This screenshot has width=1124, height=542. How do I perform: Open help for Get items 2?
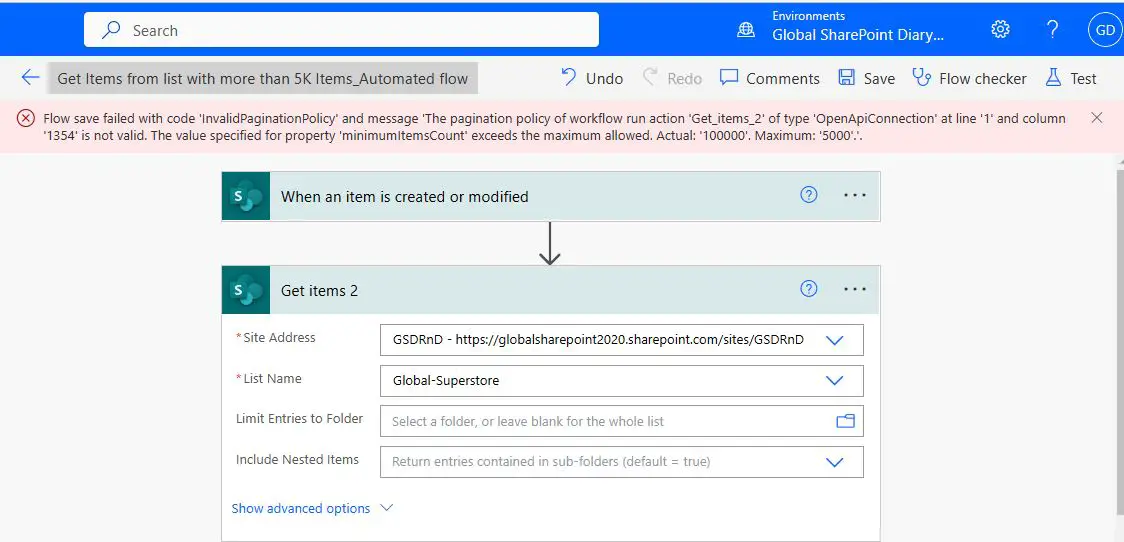click(809, 289)
